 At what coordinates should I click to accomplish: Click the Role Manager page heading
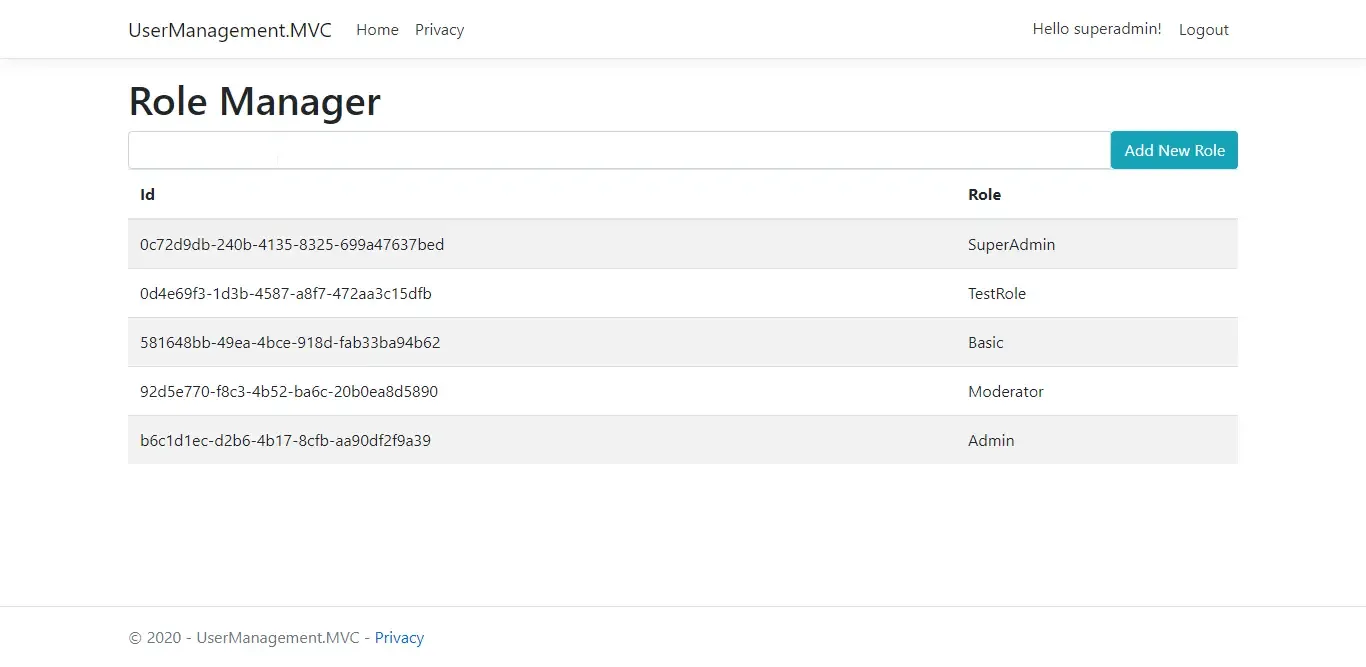[254, 101]
